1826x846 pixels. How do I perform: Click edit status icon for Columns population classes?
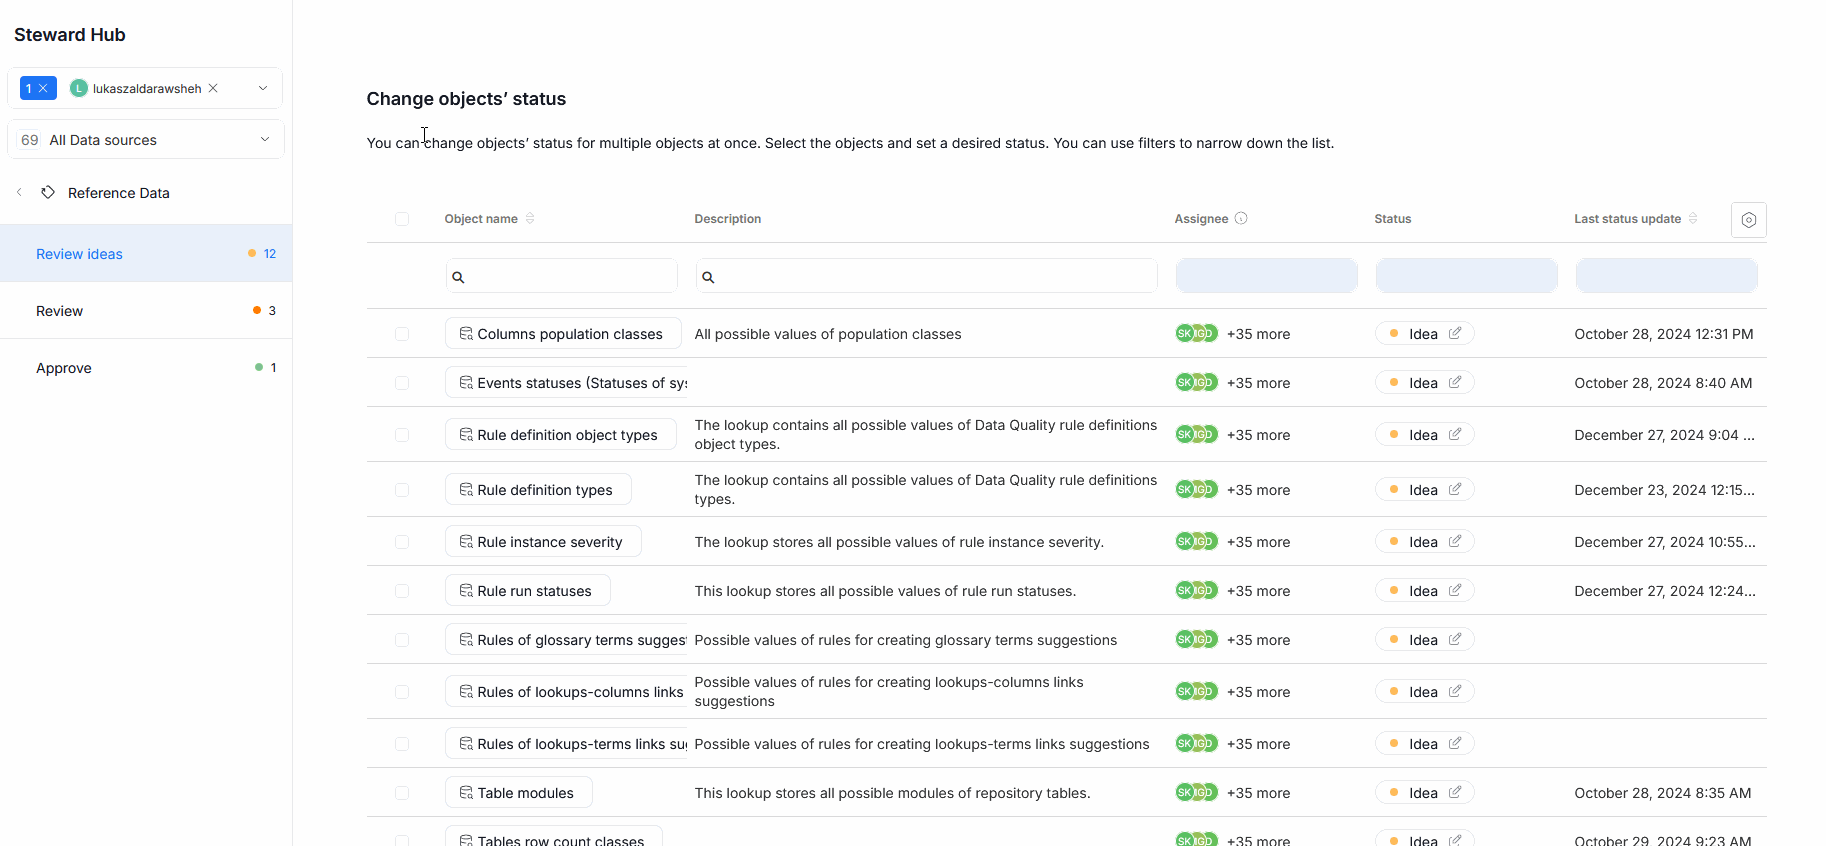coord(1455,333)
